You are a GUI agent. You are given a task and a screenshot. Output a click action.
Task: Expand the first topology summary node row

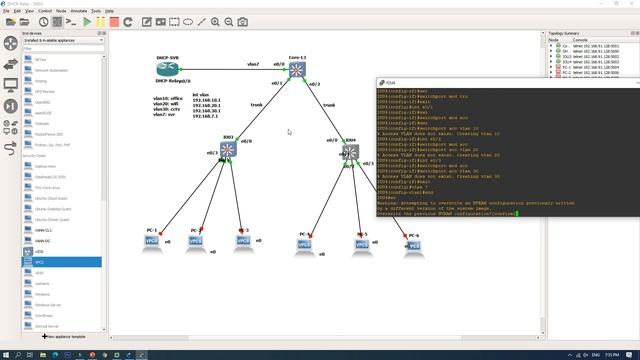tap(551, 46)
